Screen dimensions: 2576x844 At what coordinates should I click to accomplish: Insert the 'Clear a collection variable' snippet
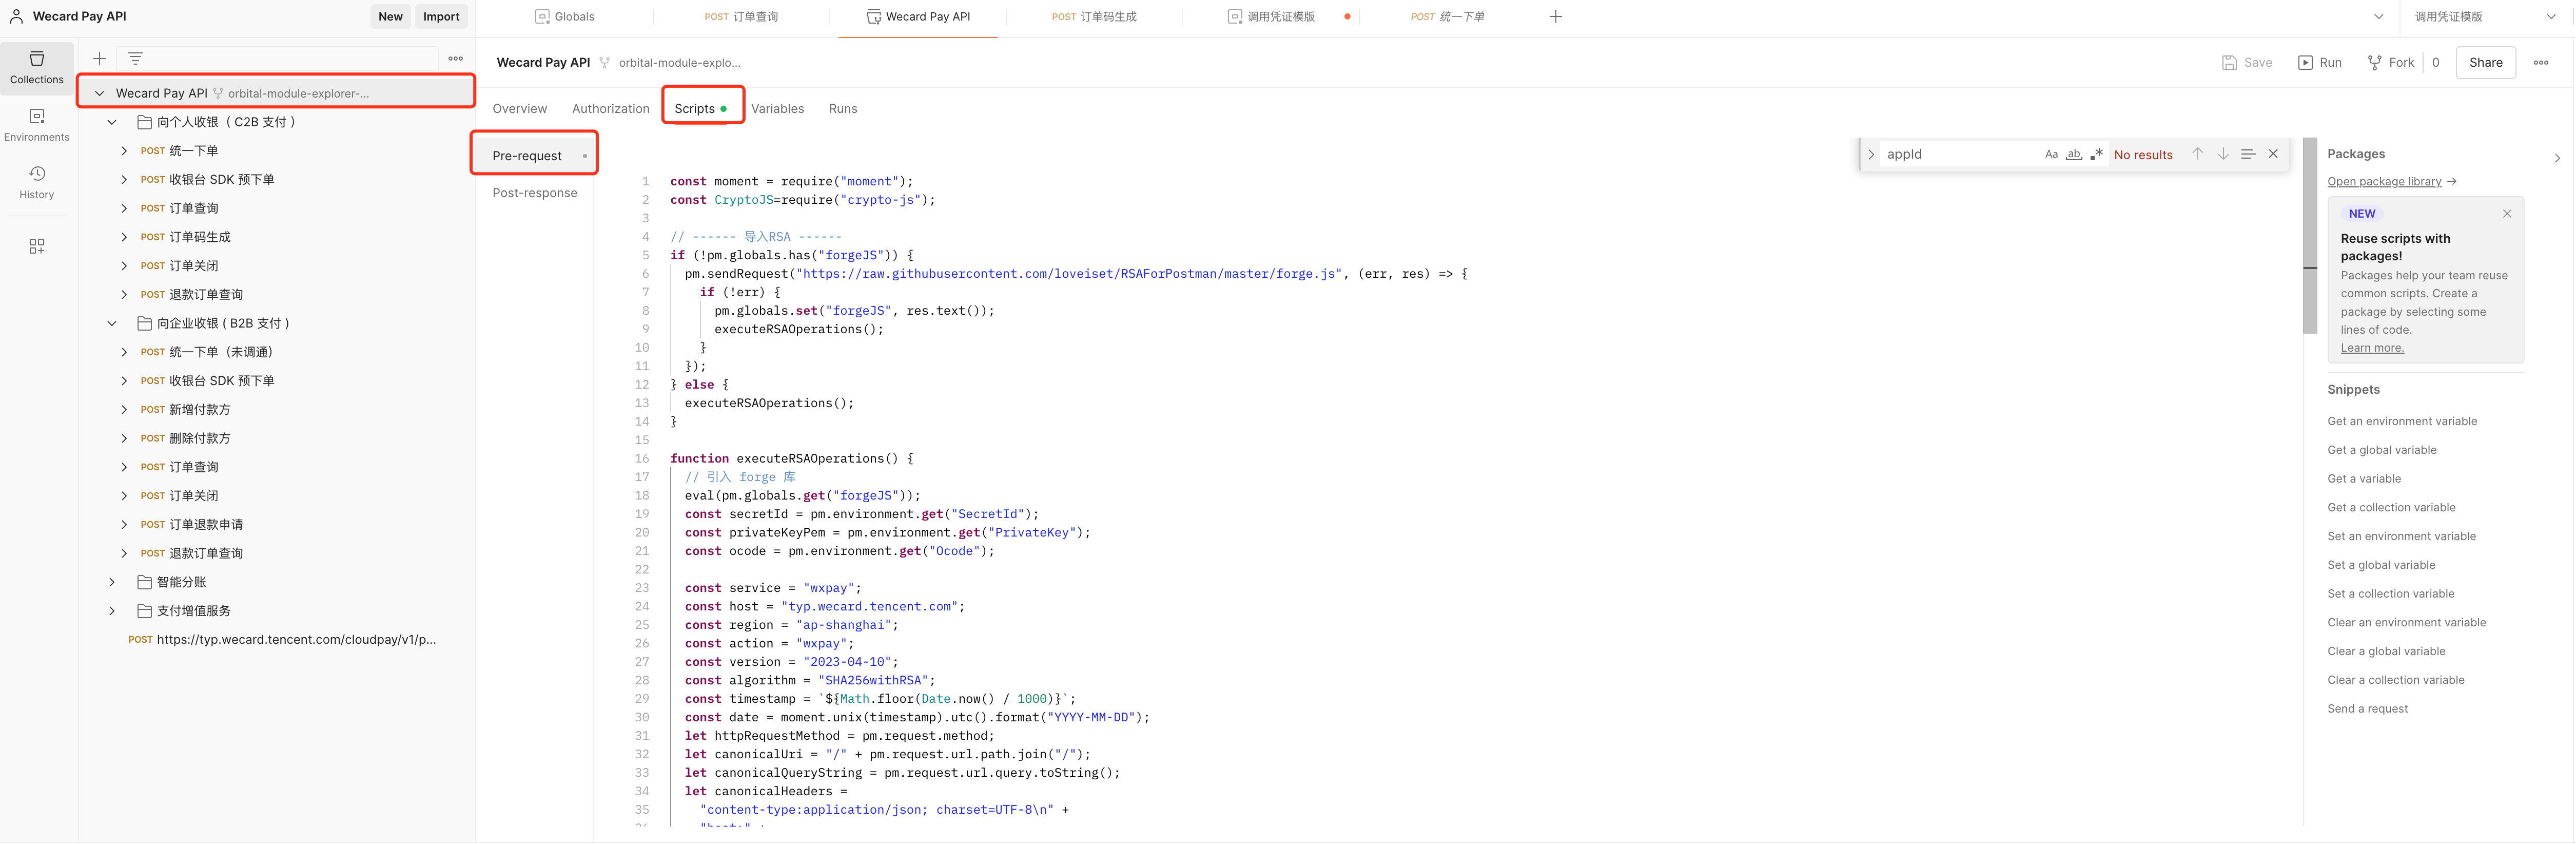tap(2395, 679)
